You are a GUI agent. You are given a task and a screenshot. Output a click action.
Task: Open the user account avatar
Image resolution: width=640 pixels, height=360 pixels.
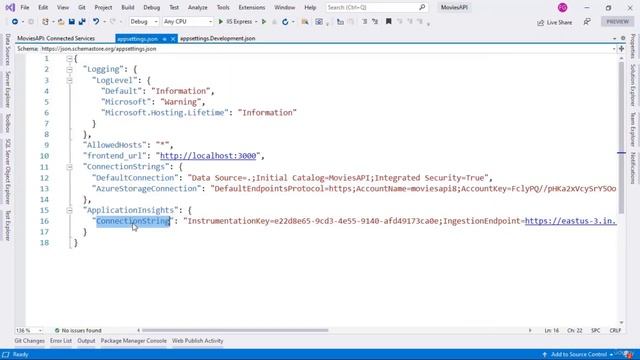pyautogui.click(x=562, y=7)
